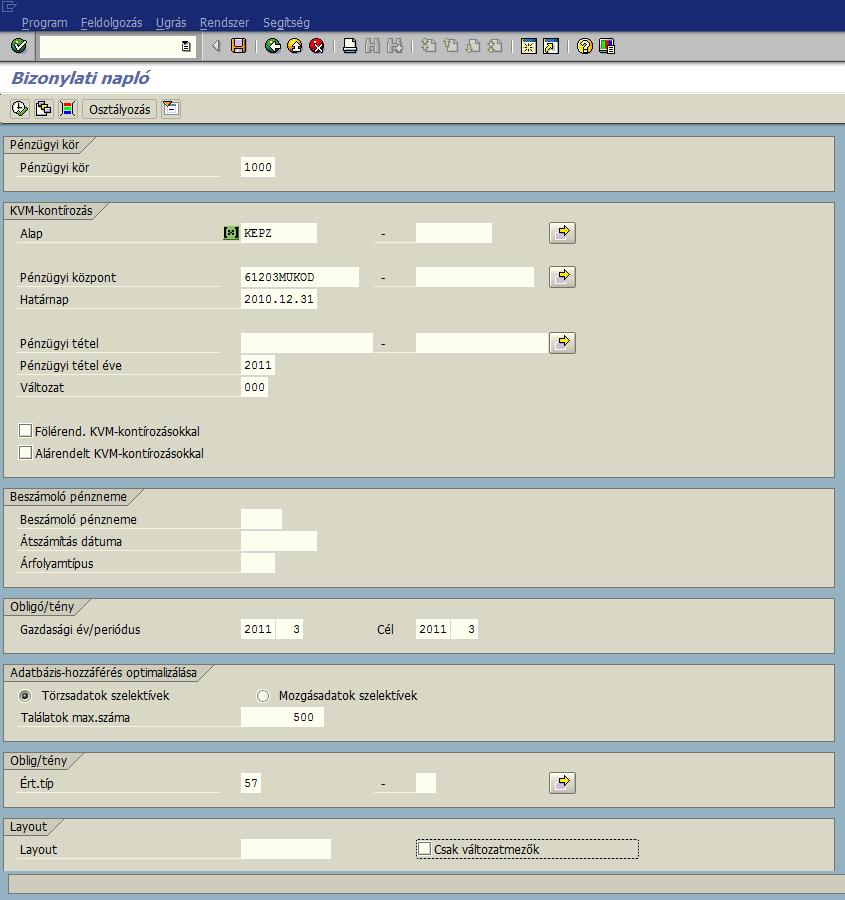Cancel with the red X icon
Image resolution: width=845 pixels, height=900 pixels.
click(316, 46)
